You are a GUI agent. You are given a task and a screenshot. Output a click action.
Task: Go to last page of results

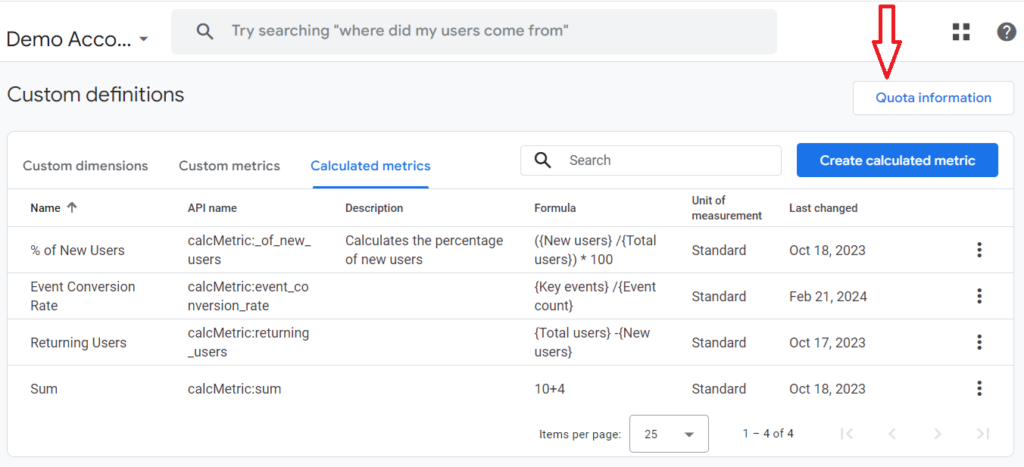click(x=983, y=434)
